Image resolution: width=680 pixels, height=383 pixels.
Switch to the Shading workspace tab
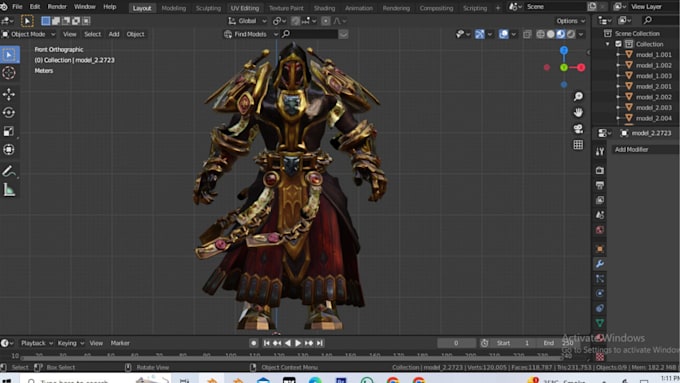point(324,8)
